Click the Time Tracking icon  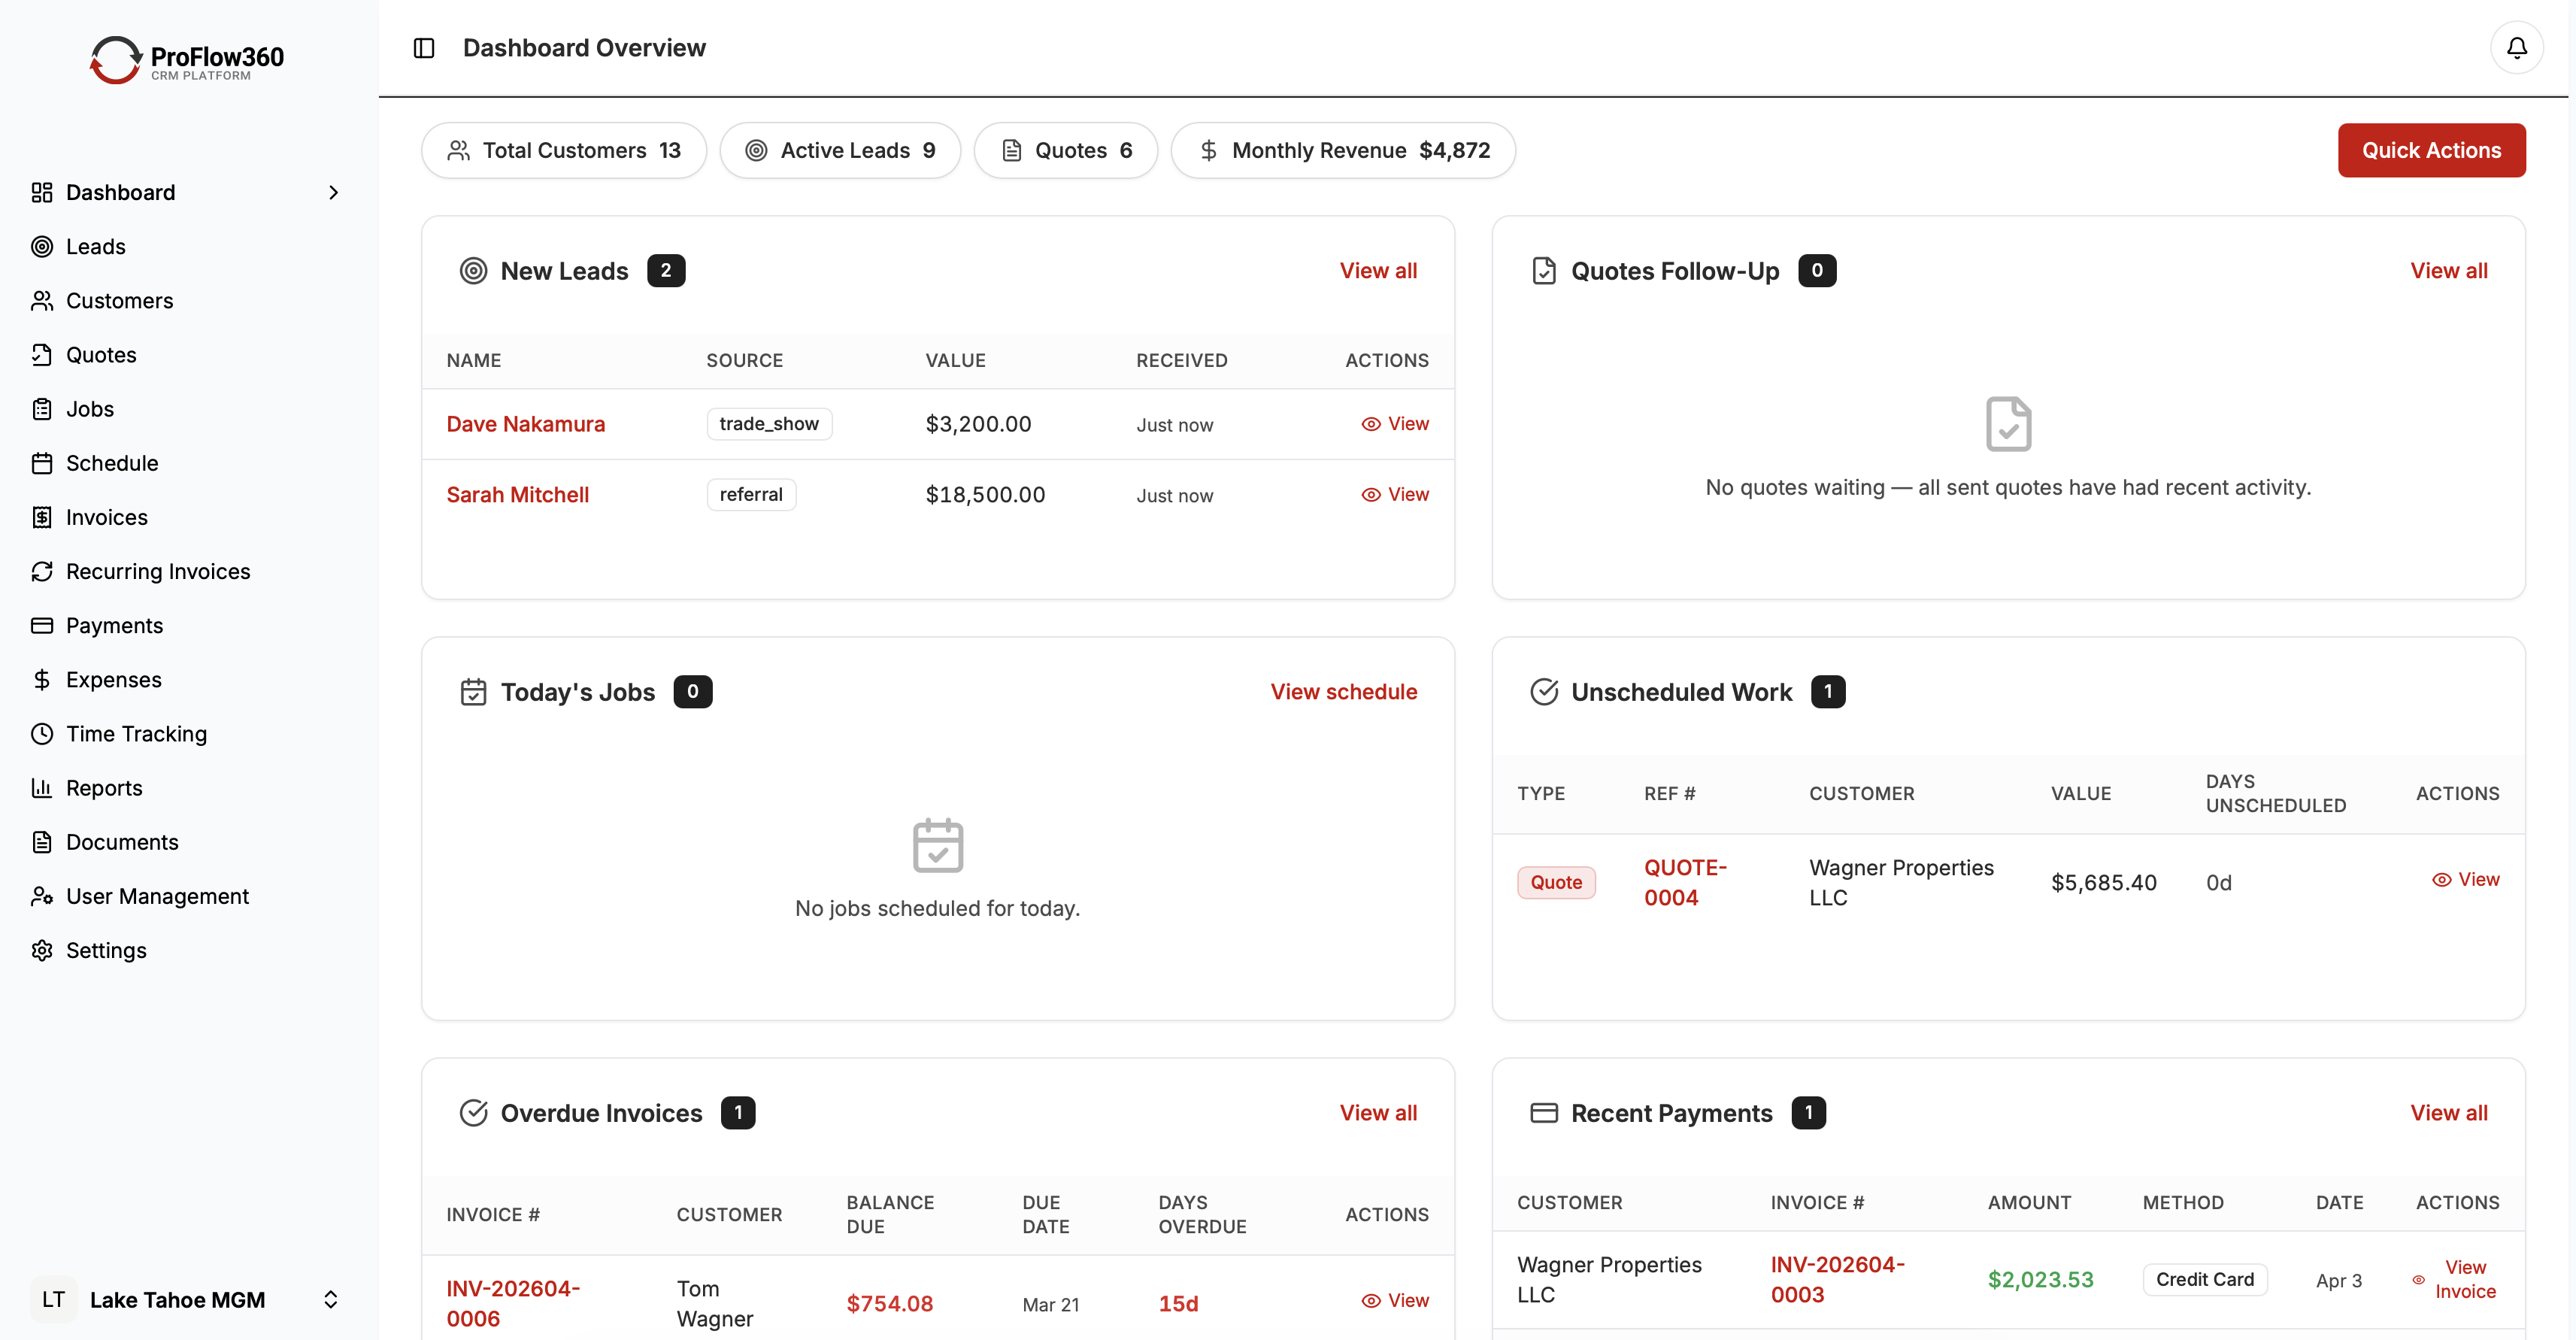pos(42,733)
